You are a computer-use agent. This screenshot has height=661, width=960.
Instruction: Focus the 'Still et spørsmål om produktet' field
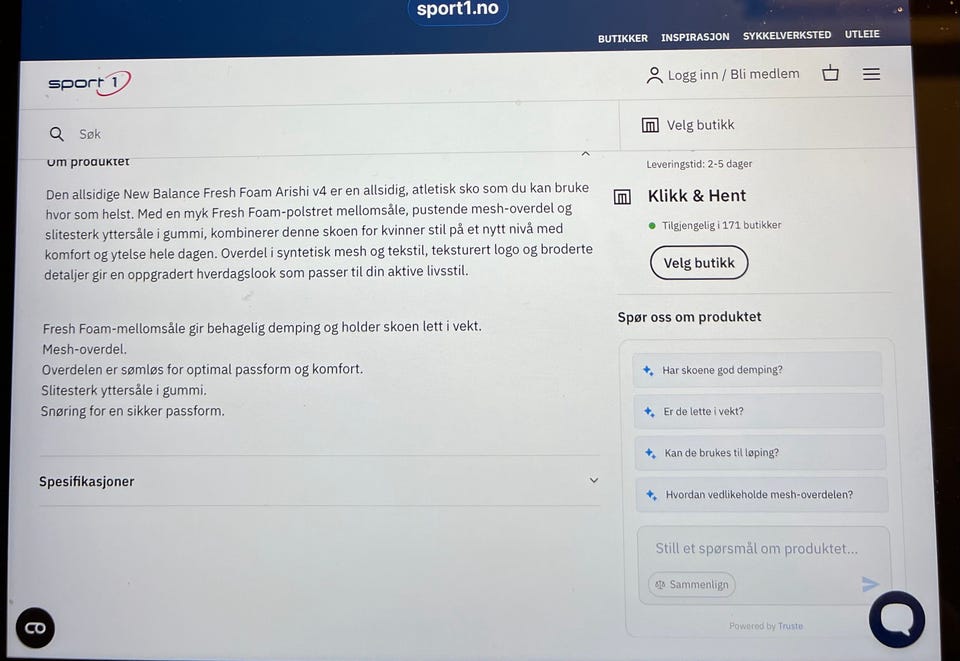(756, 548)
